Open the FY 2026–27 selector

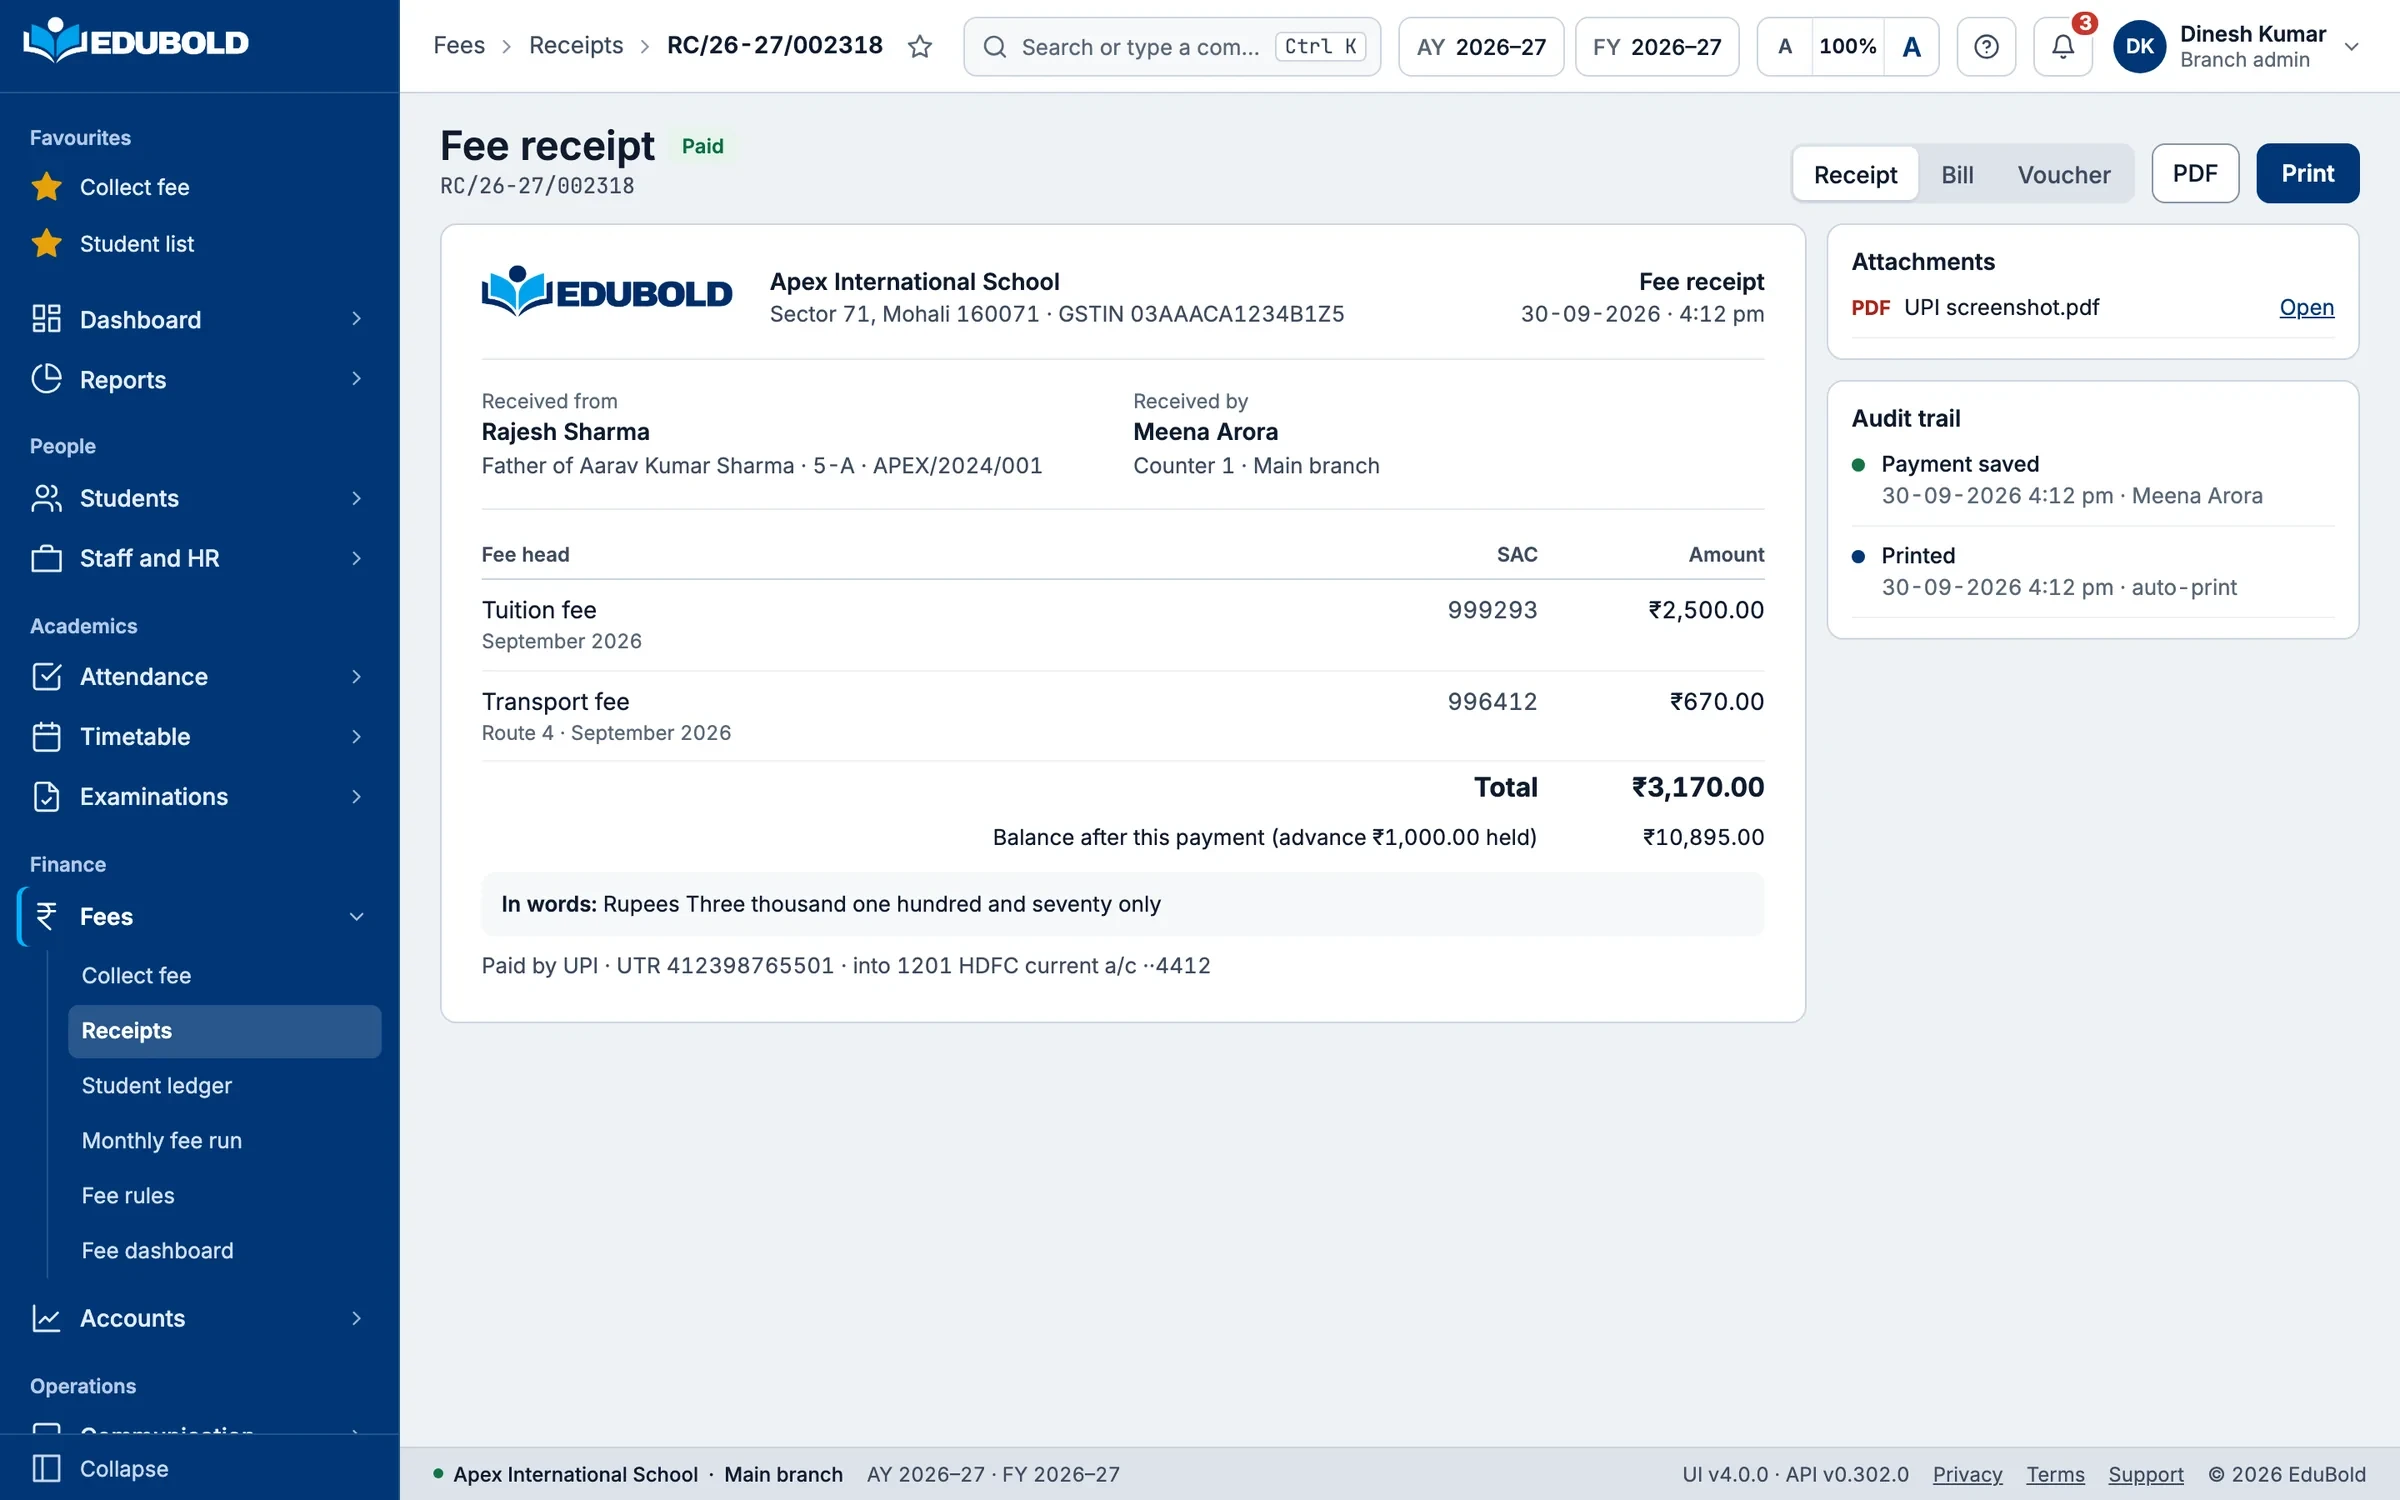1657,46
